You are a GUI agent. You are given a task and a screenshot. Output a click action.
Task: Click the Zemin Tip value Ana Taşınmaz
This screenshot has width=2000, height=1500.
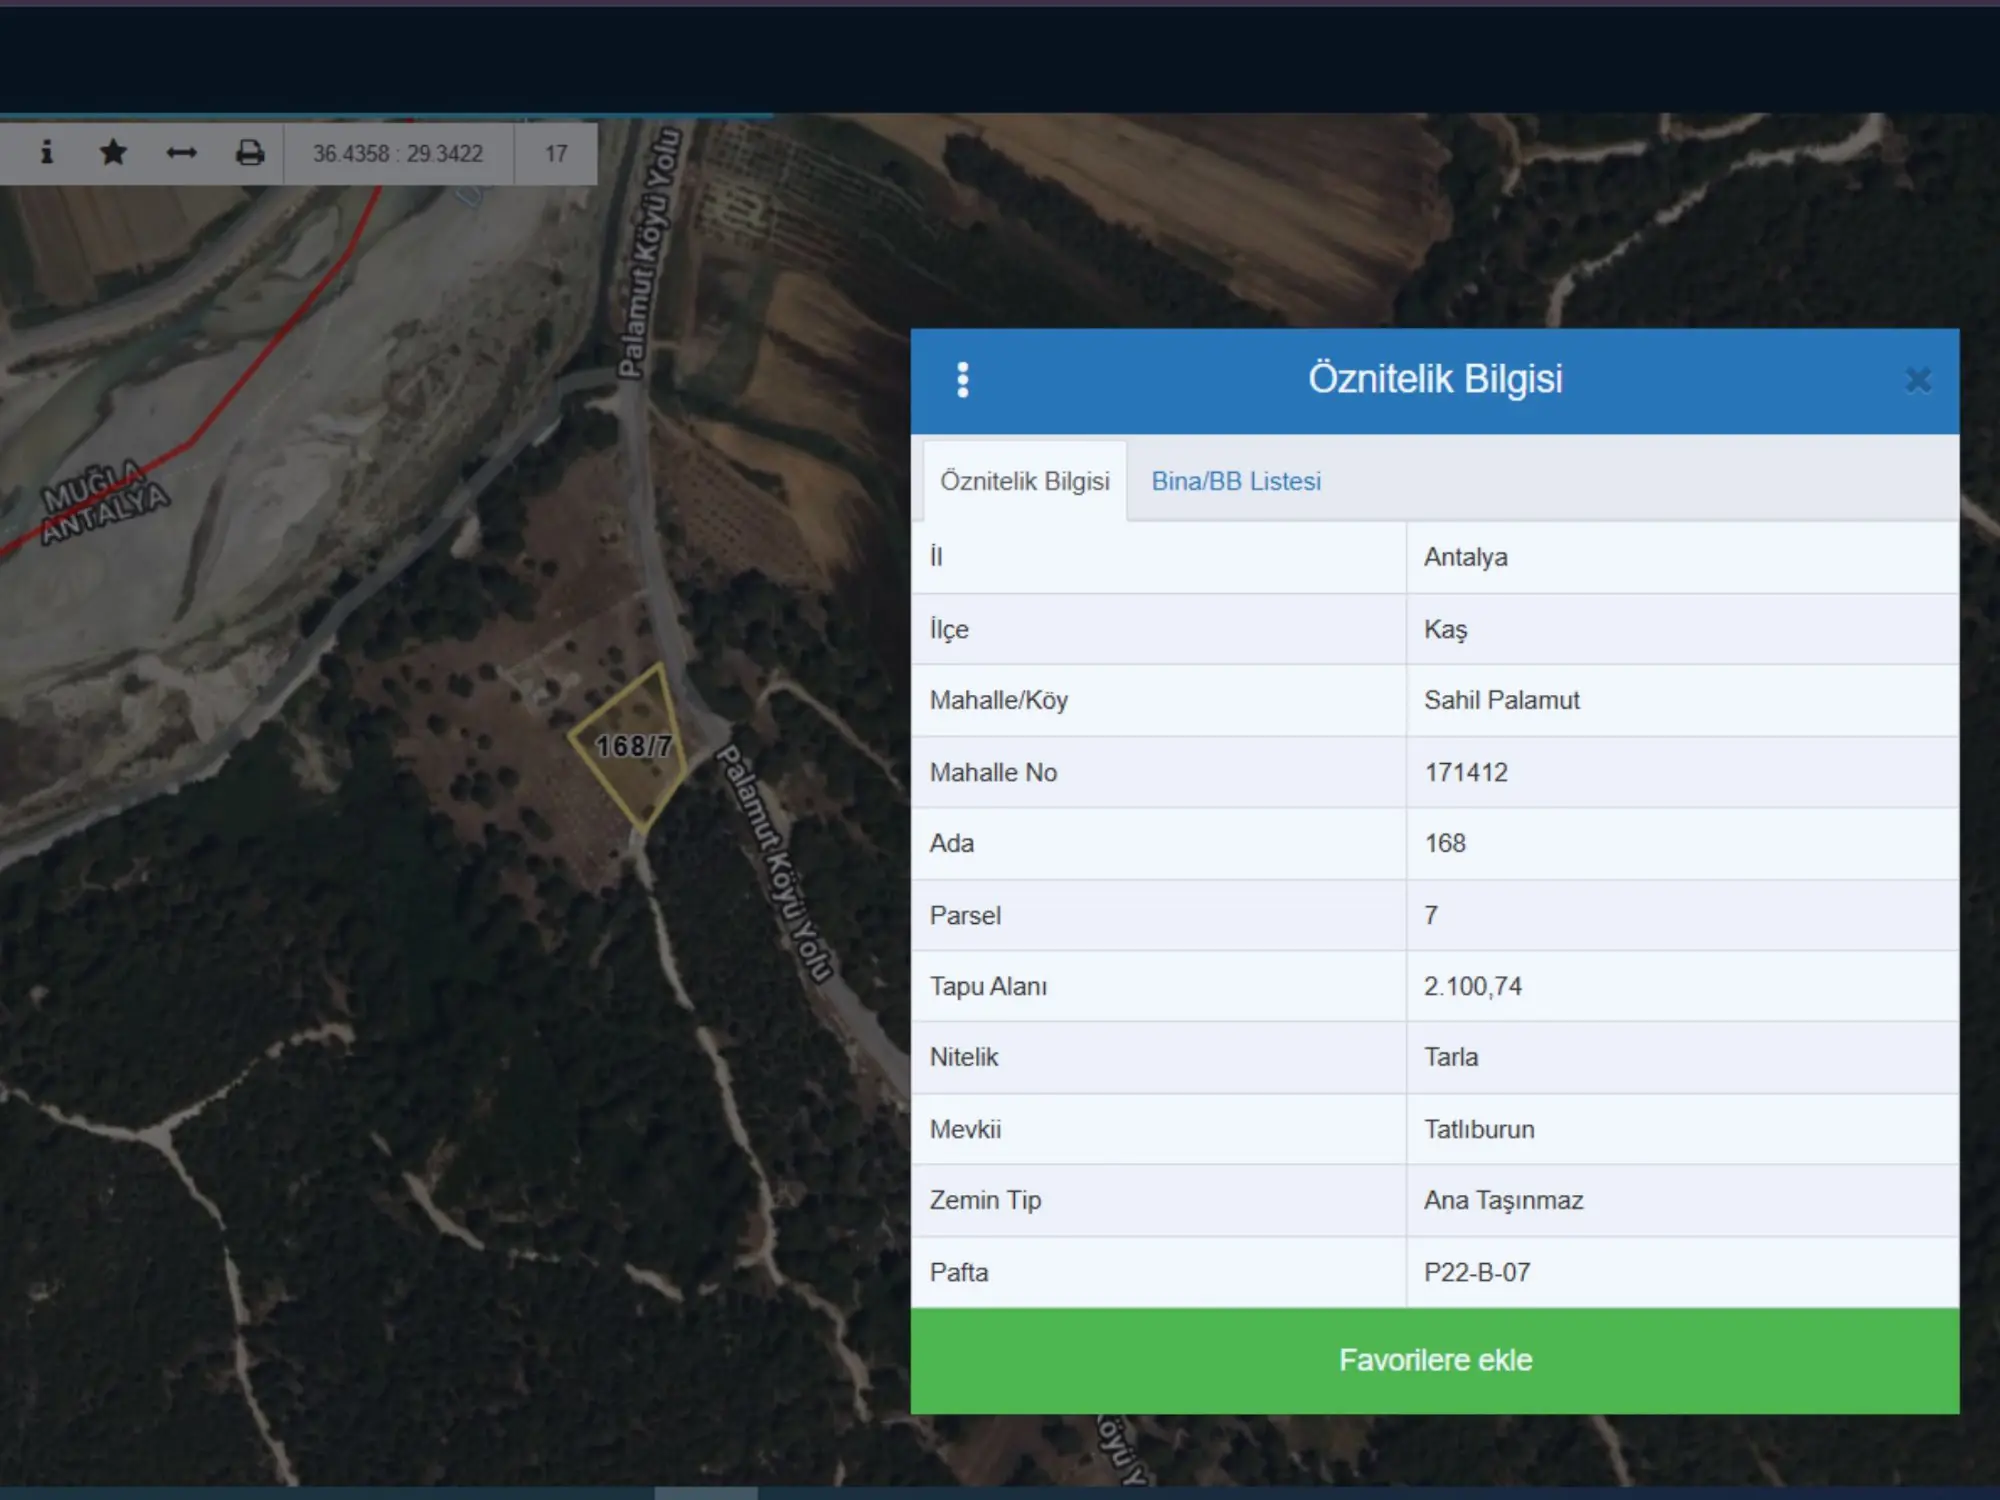pyautogui.click(x=1504, y=1200)
